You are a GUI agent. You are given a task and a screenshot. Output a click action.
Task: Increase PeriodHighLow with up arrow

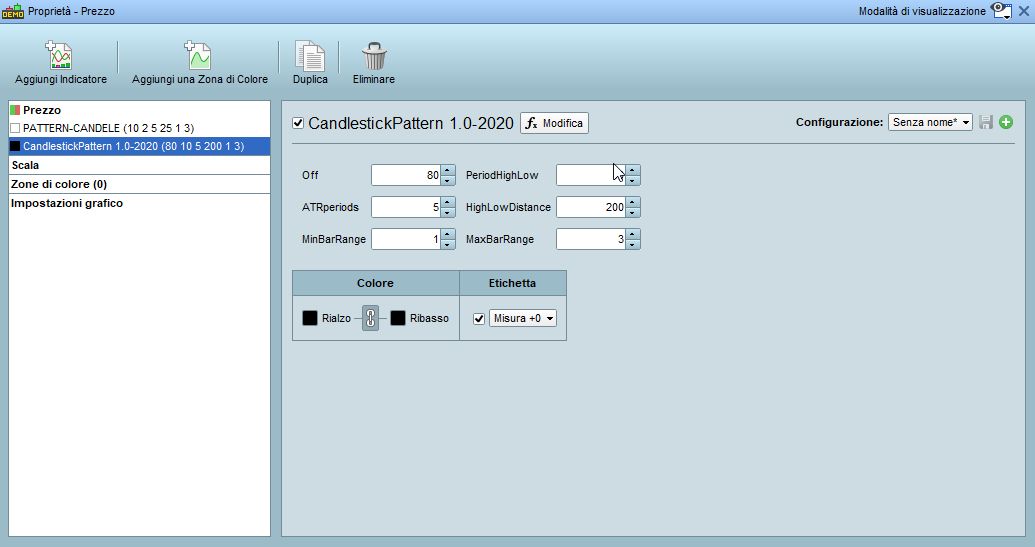(632, 170)
